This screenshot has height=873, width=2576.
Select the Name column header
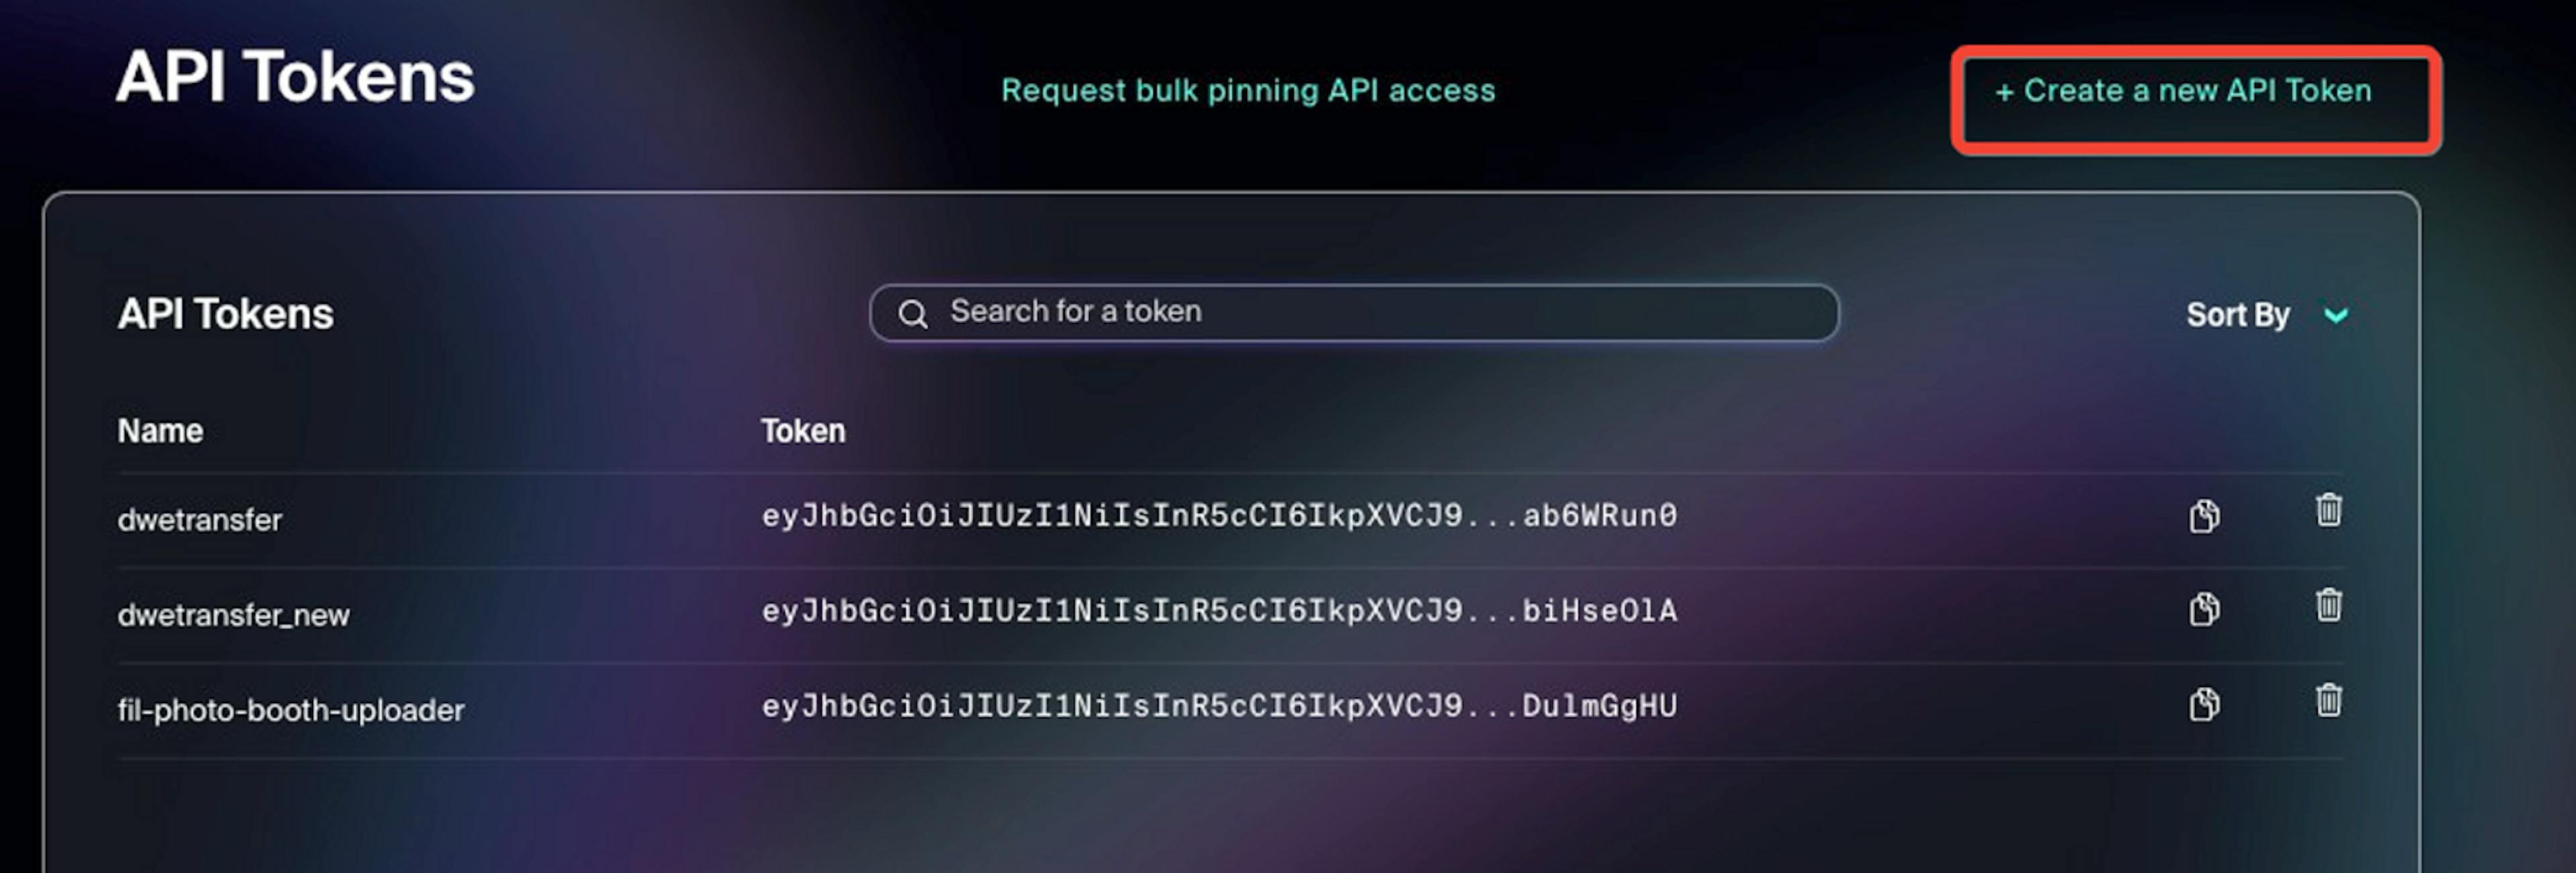160,431
